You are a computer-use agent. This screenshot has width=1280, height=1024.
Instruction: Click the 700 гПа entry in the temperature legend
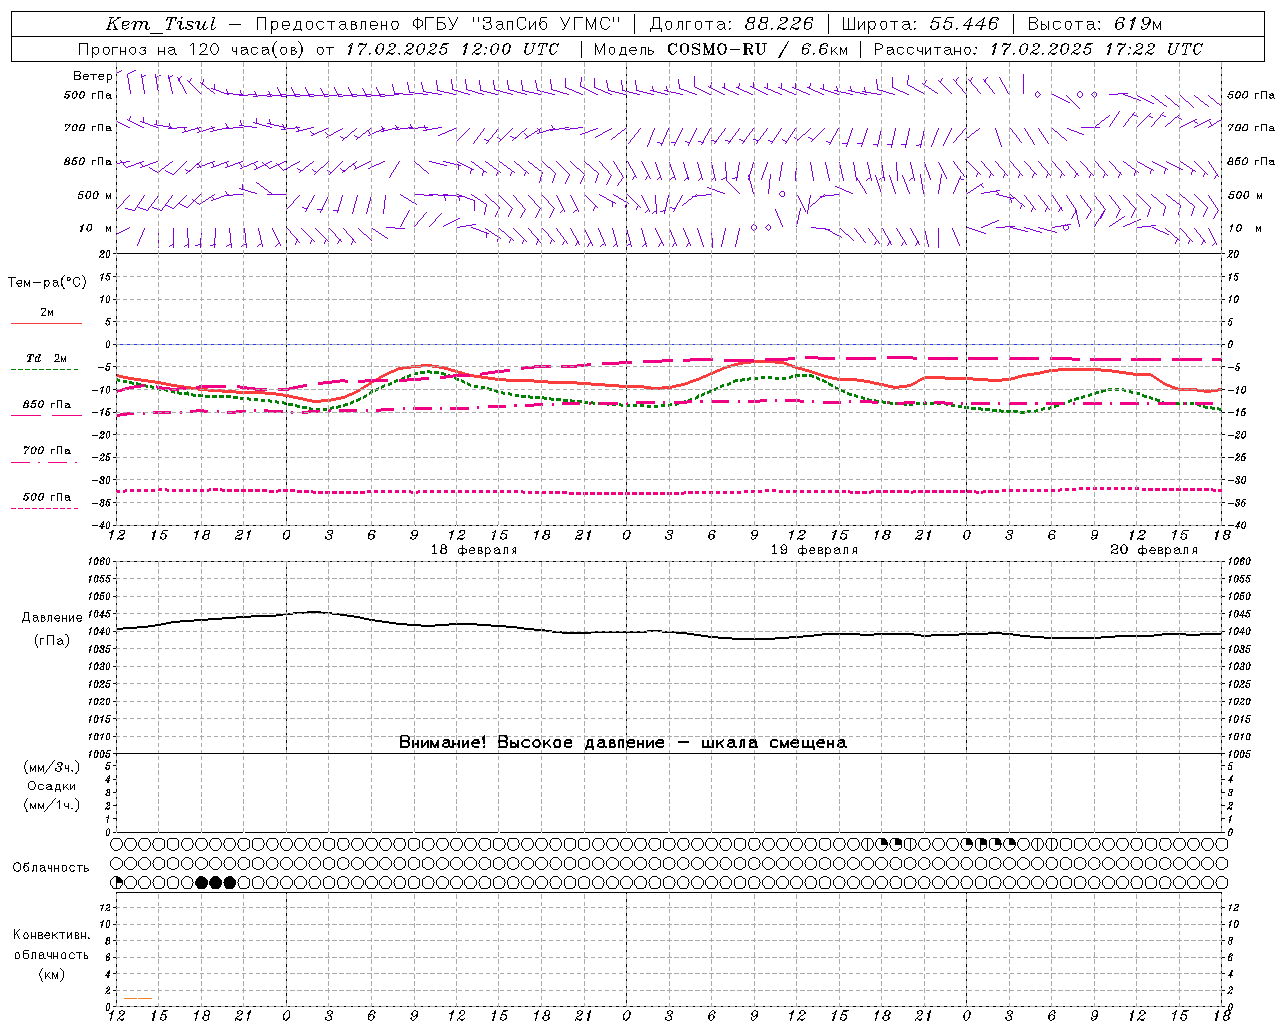coord(47,451)
